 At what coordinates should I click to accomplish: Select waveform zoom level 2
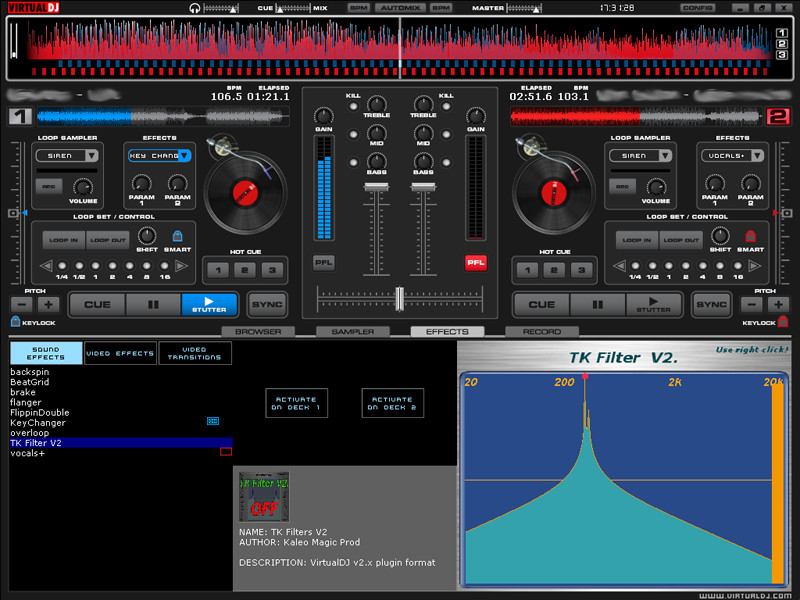click(x=782, y=44)
